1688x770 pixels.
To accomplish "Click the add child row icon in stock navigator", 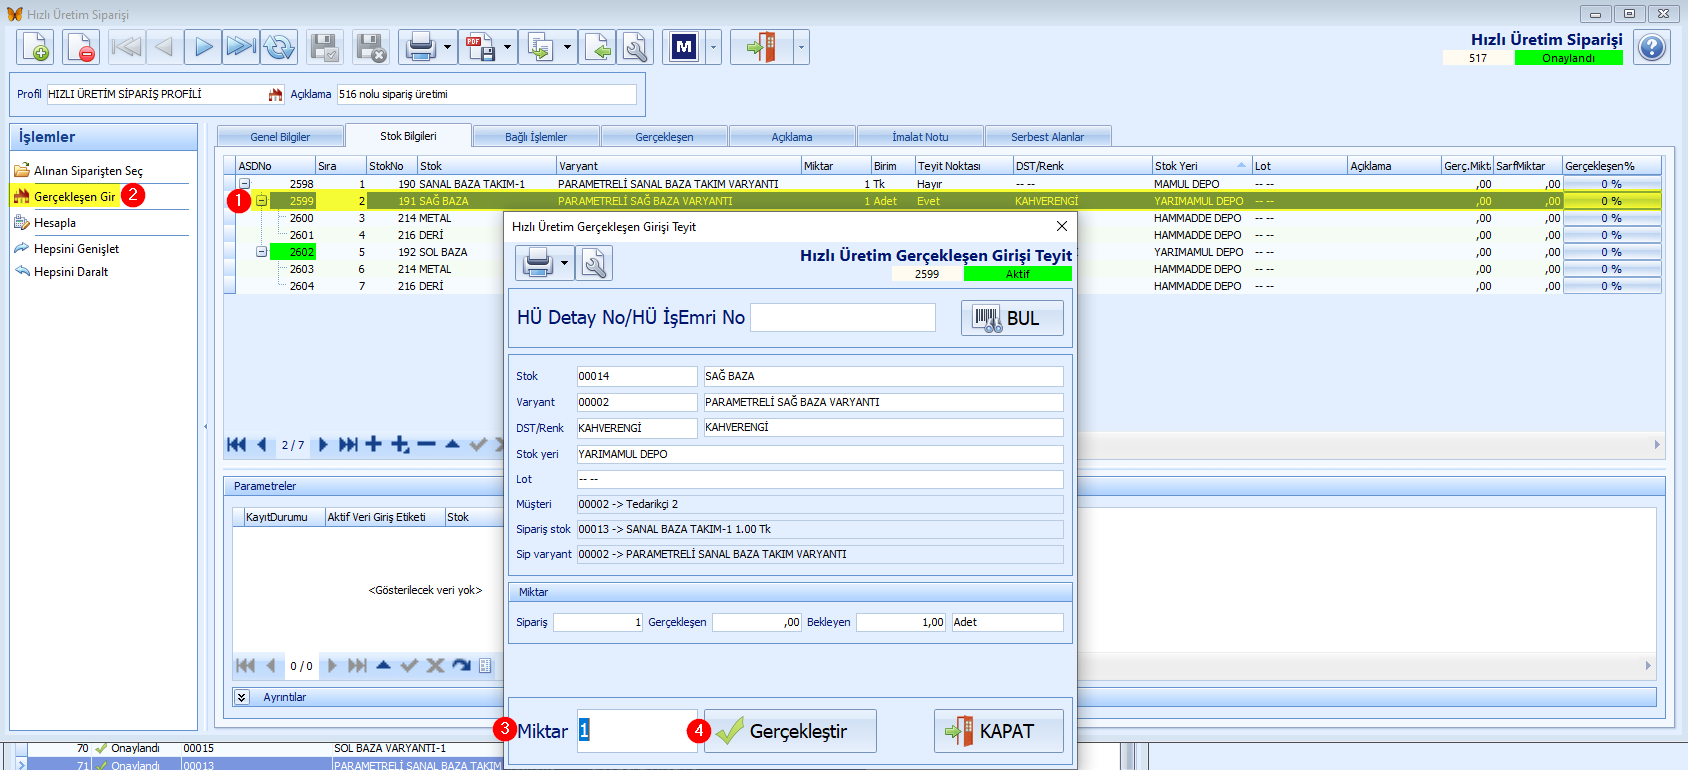I will pos(400,445).
